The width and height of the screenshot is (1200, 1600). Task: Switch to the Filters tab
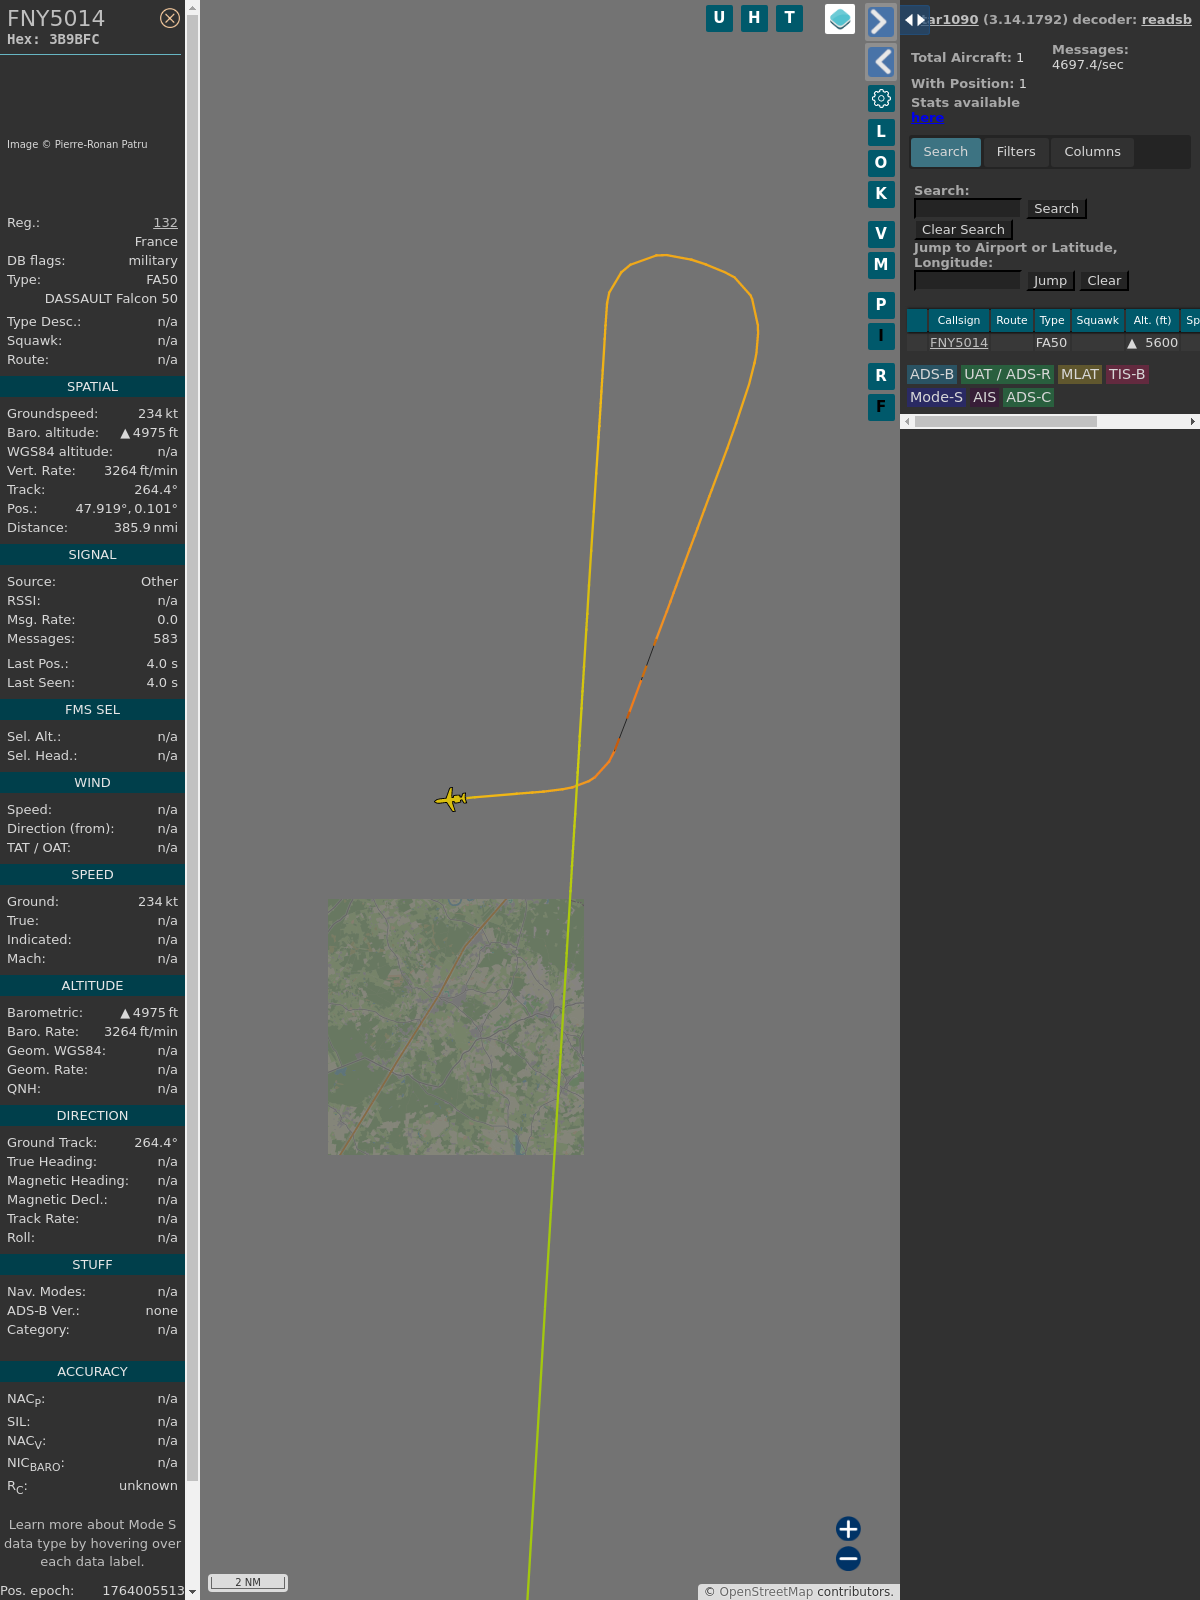point(1016,152)
